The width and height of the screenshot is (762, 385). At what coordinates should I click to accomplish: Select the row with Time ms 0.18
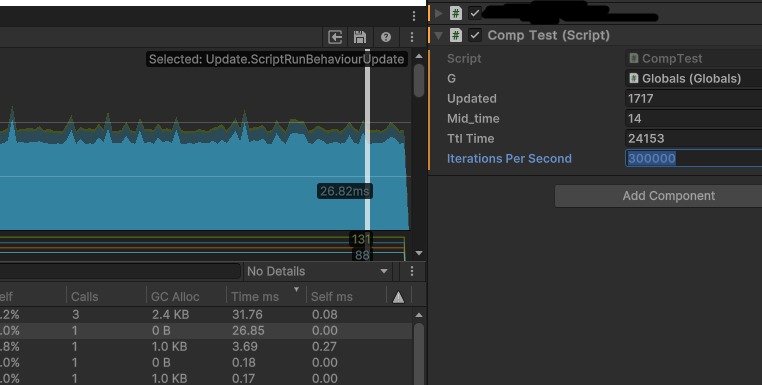click(x=206, y=363)
